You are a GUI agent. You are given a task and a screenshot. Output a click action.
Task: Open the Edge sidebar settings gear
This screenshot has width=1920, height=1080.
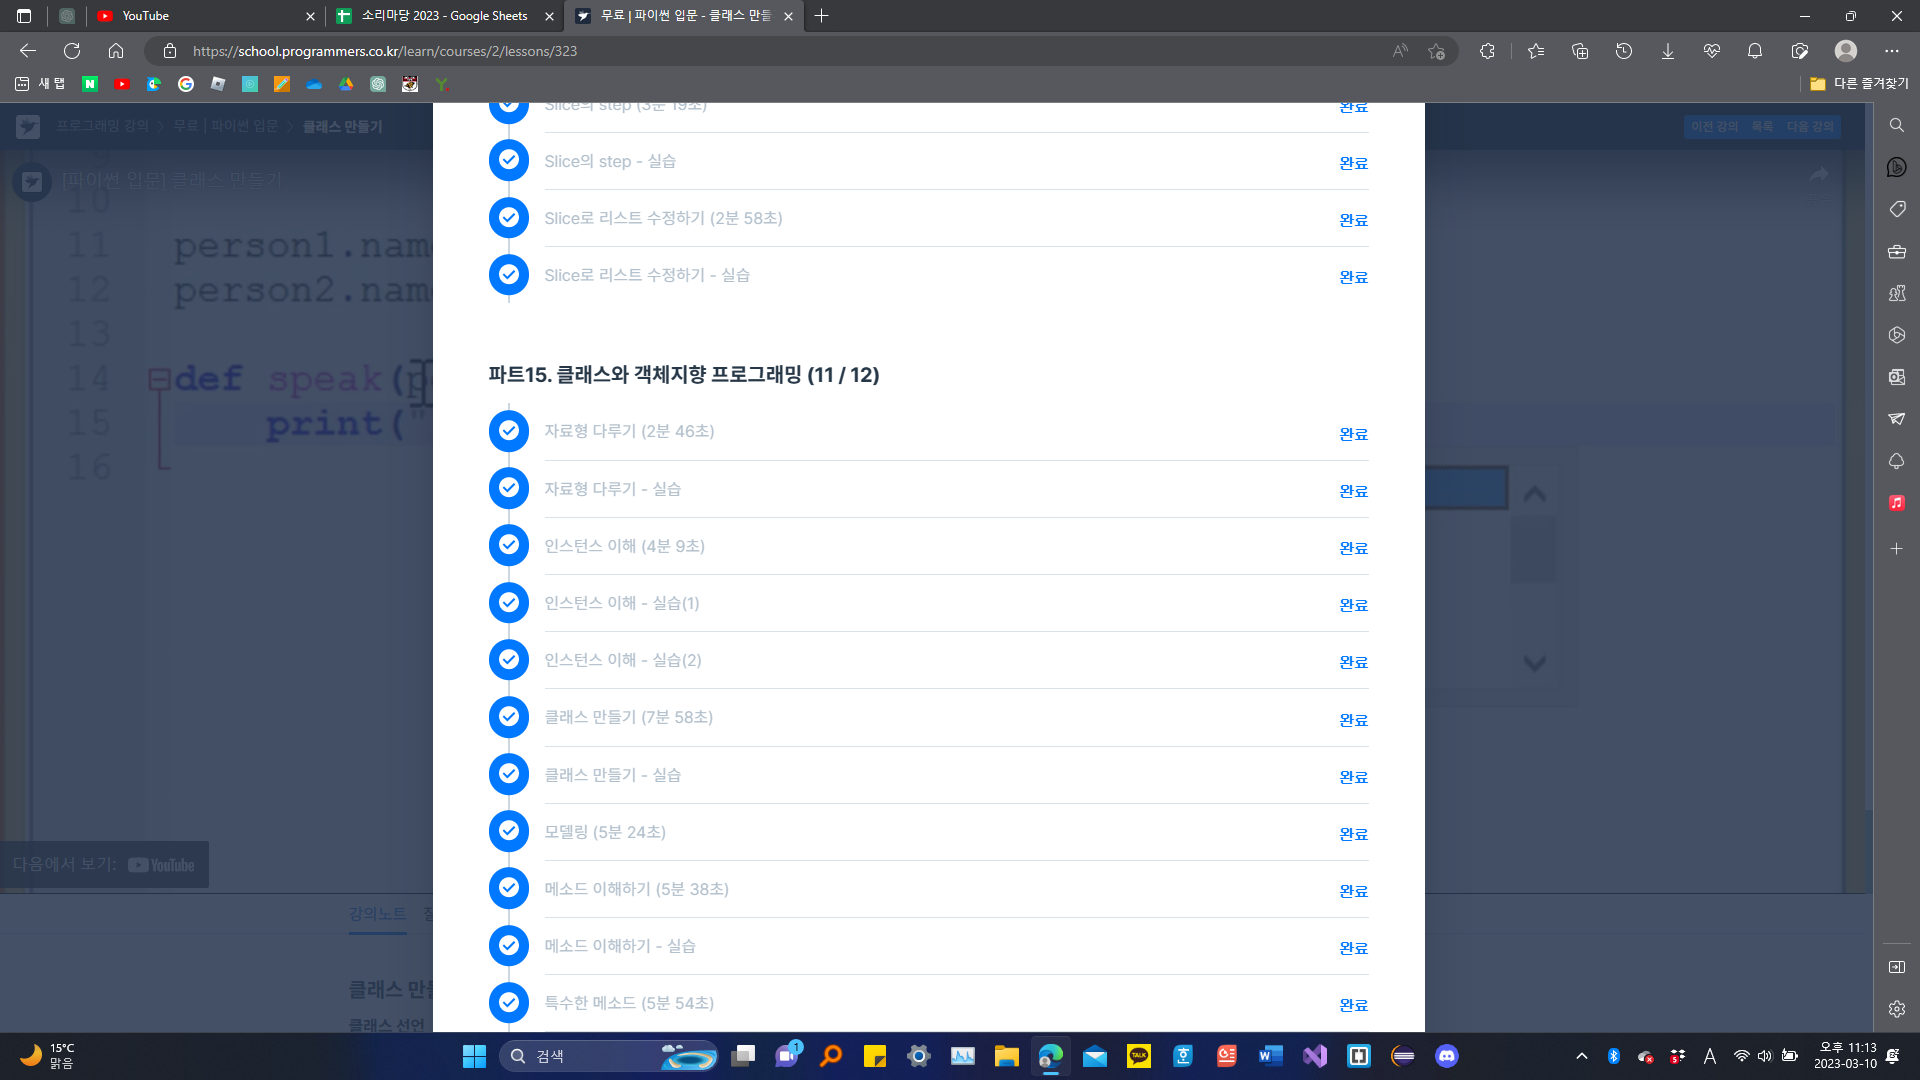[x=1896, y=1009]
